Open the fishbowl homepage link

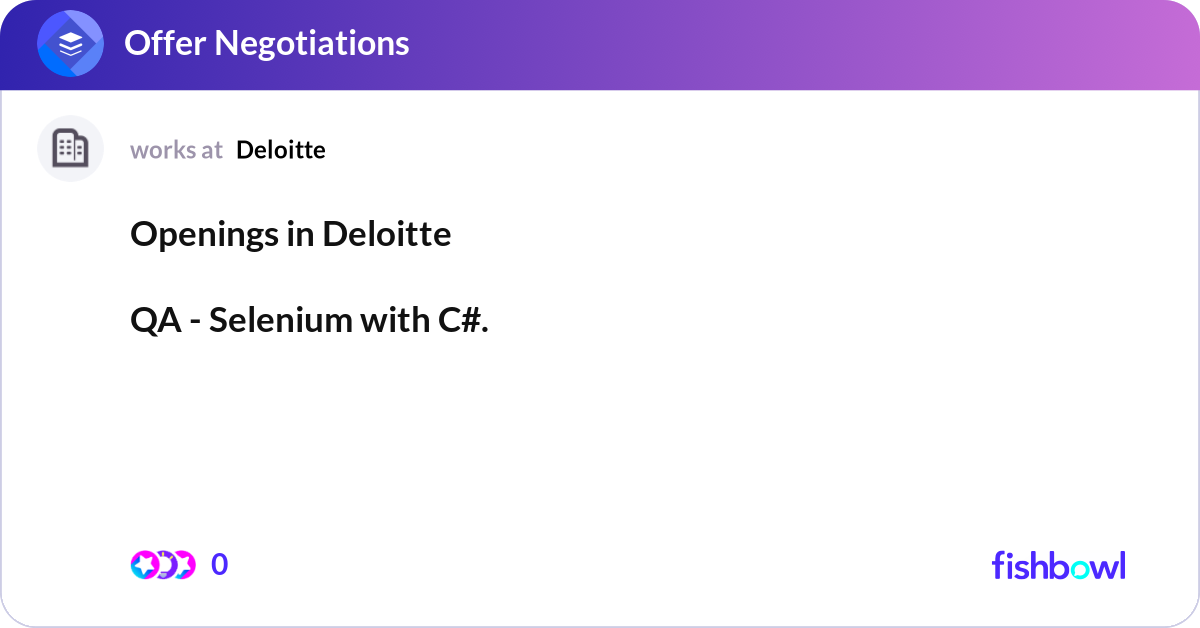tap(1058, 565)
